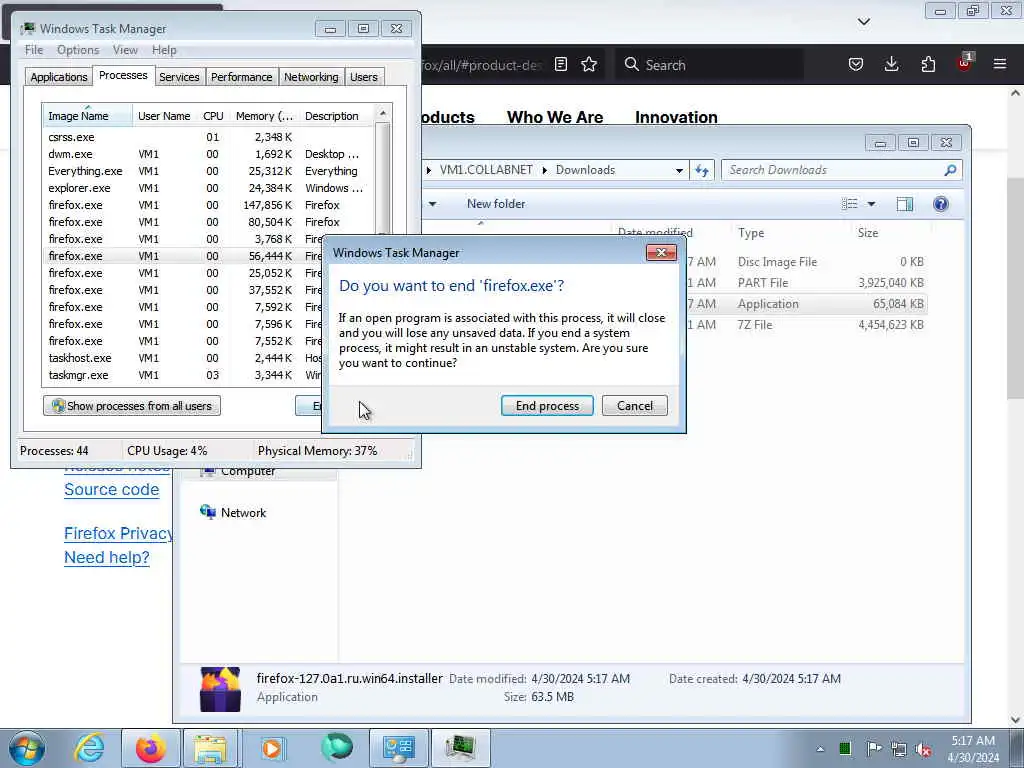This screenshot has width=1024, height=768.
Task: Toggle Firefox reader view icon
Action: 560,64
